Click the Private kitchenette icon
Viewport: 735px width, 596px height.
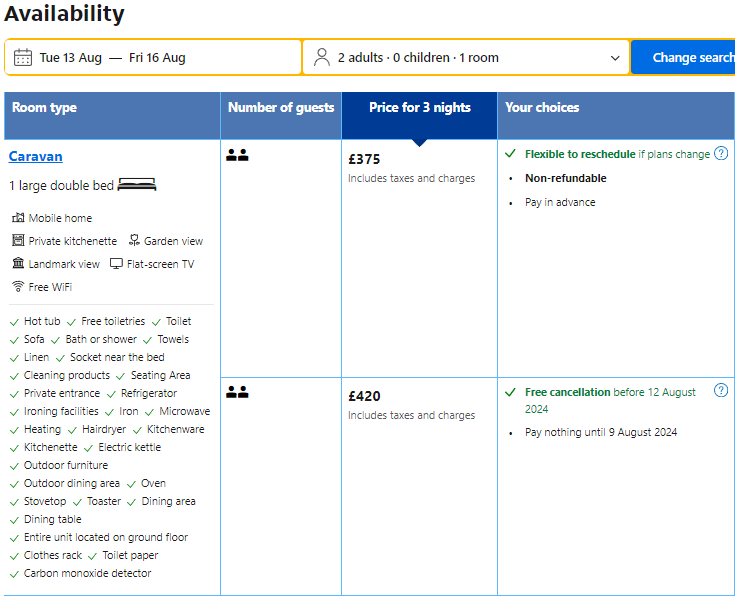tap(18, 241)
